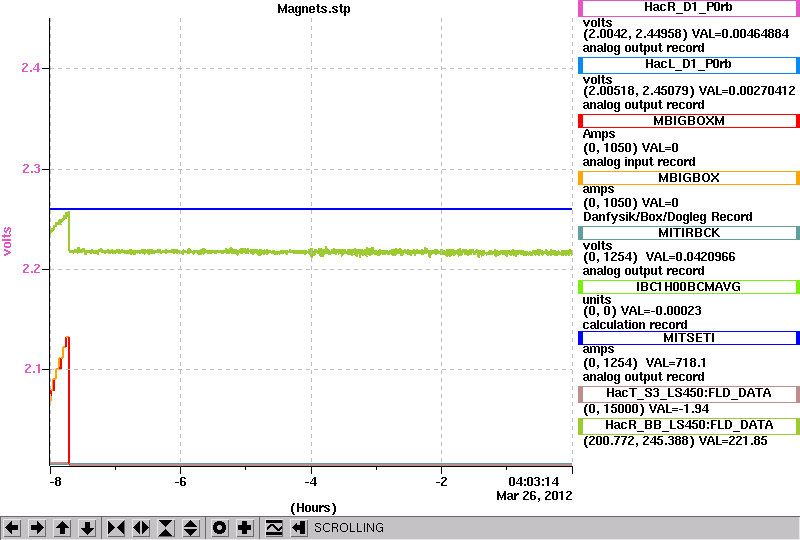The width and height of the screenshot is (800, 540).
Task: Select the MITIRBCK curve legend
Action: click(689, 233)
